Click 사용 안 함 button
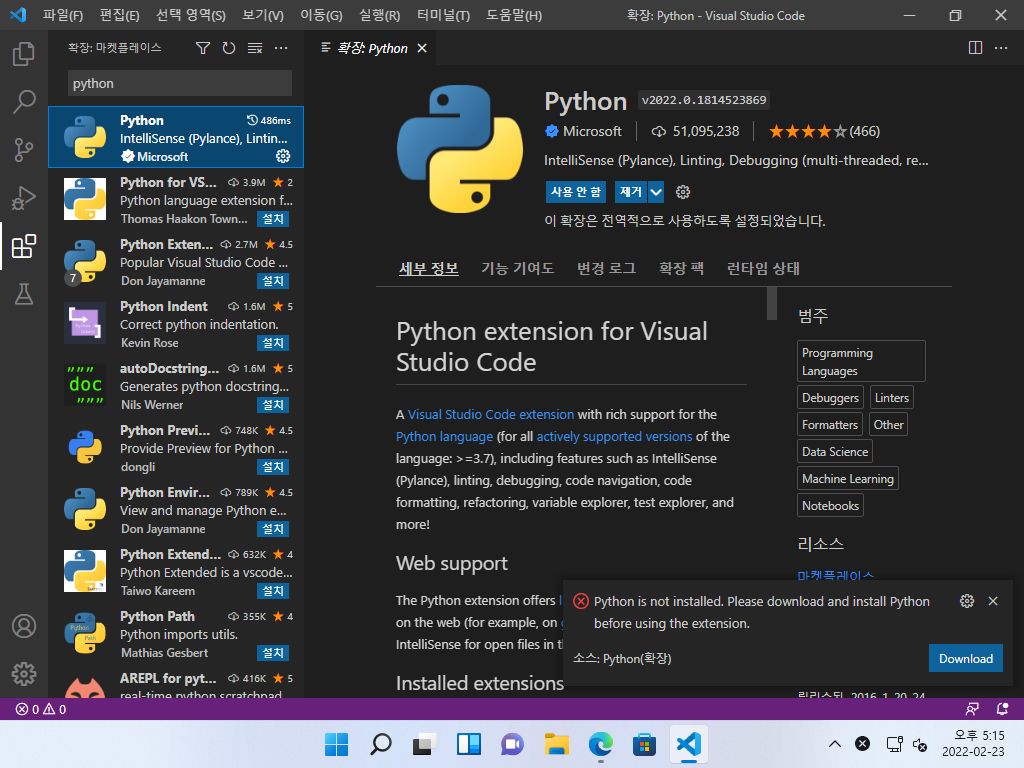This screenshot has width=1024, height=768. click(x=575, y=192)
